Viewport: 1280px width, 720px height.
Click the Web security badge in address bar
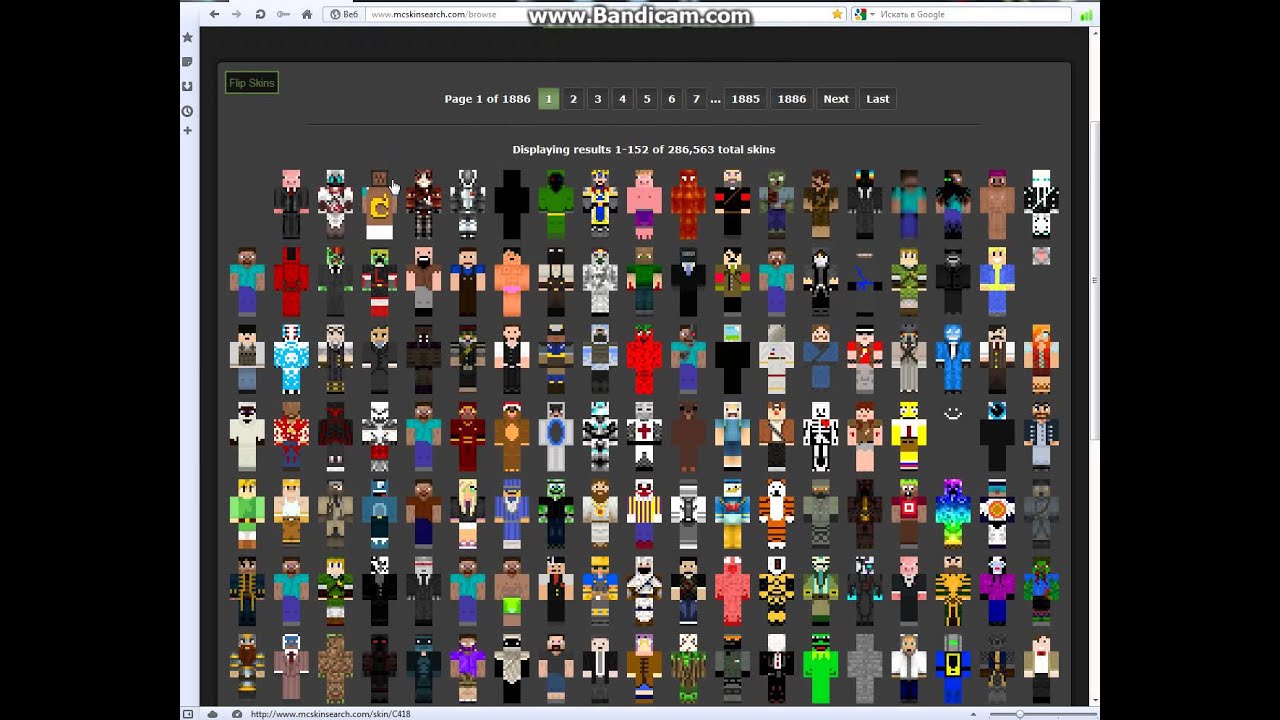coord(344,14)
